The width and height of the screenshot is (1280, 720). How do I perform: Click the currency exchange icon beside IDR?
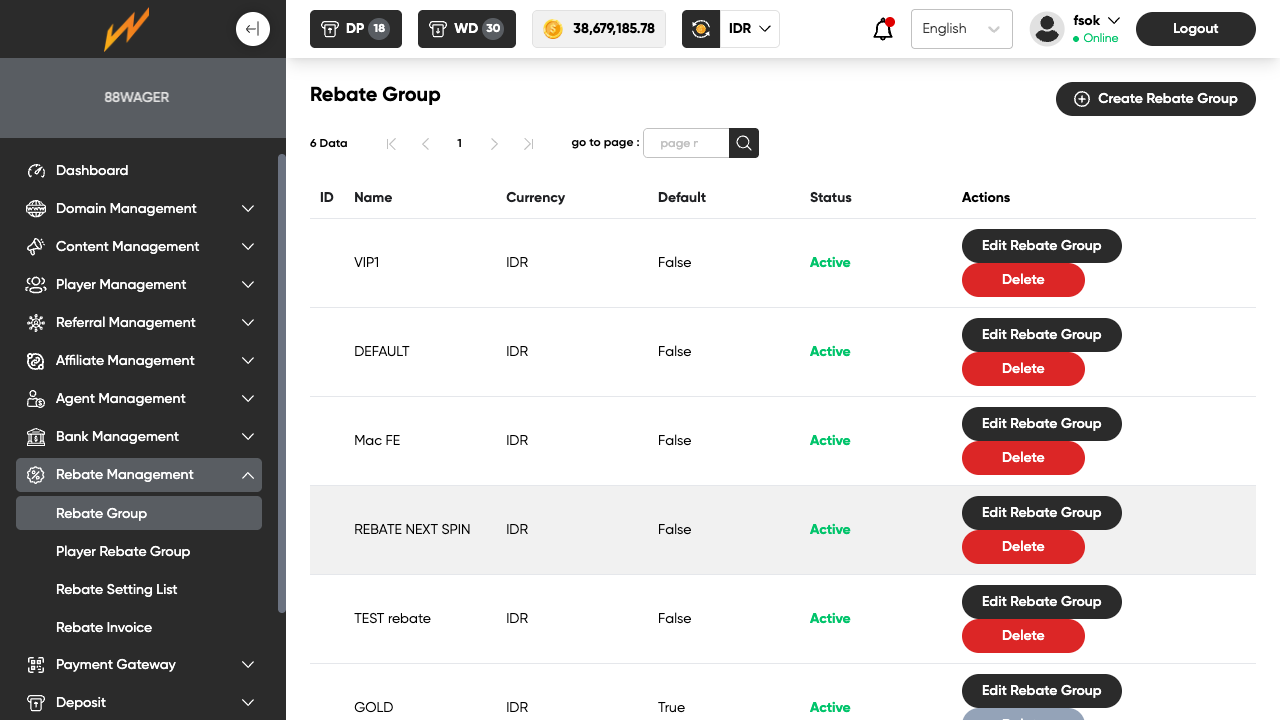click(x=701, y=29)
